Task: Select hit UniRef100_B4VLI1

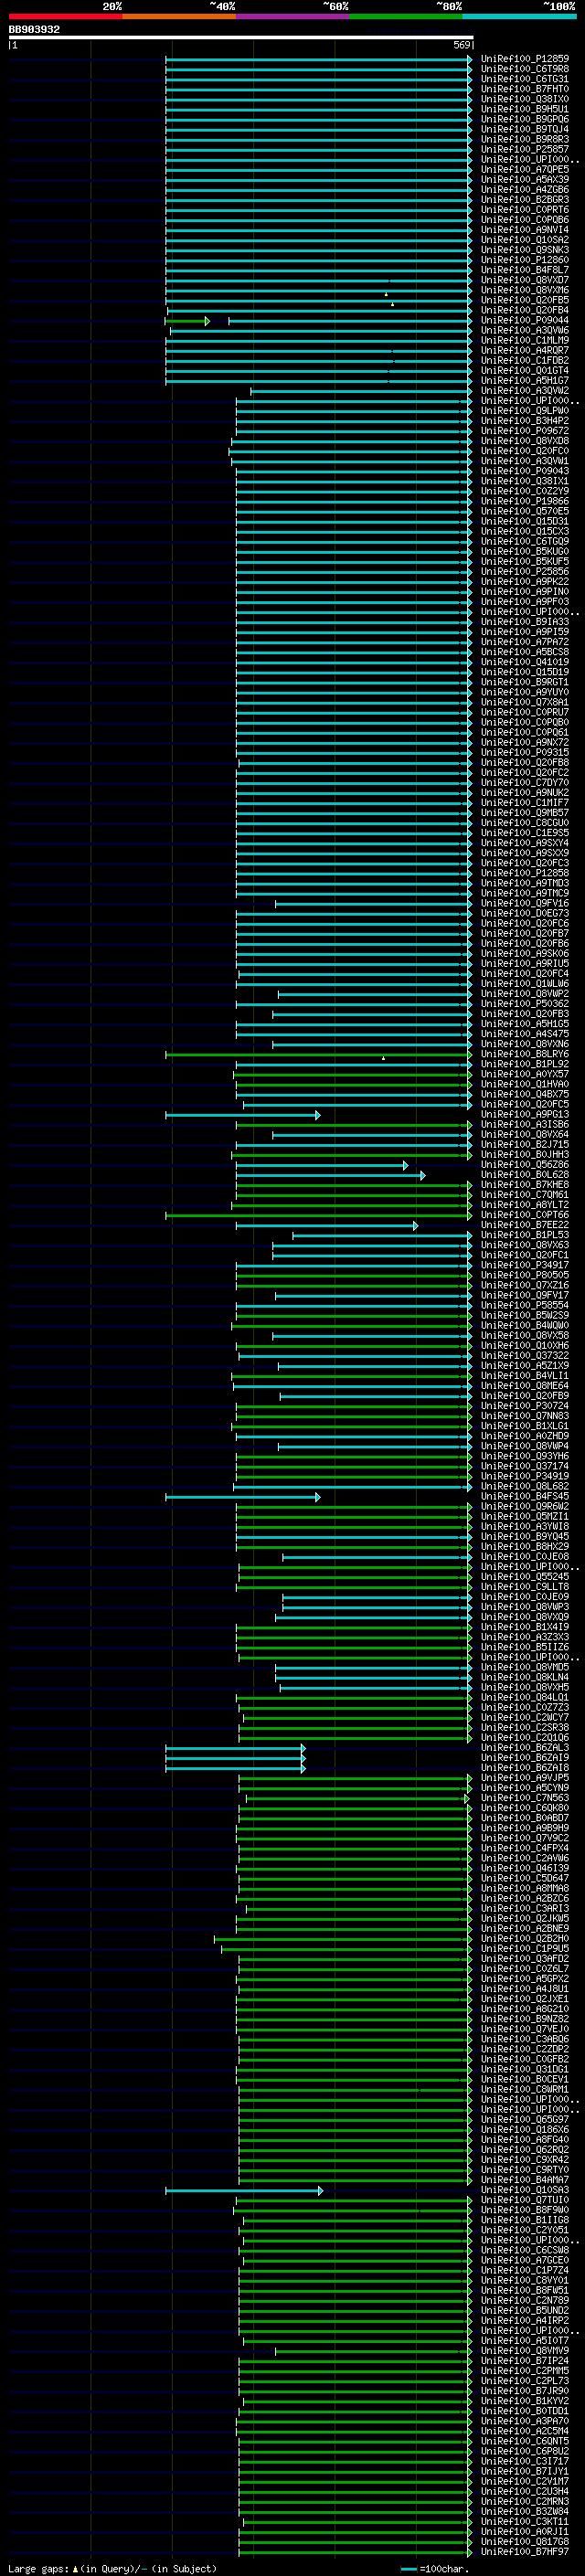Action: 524,1375
